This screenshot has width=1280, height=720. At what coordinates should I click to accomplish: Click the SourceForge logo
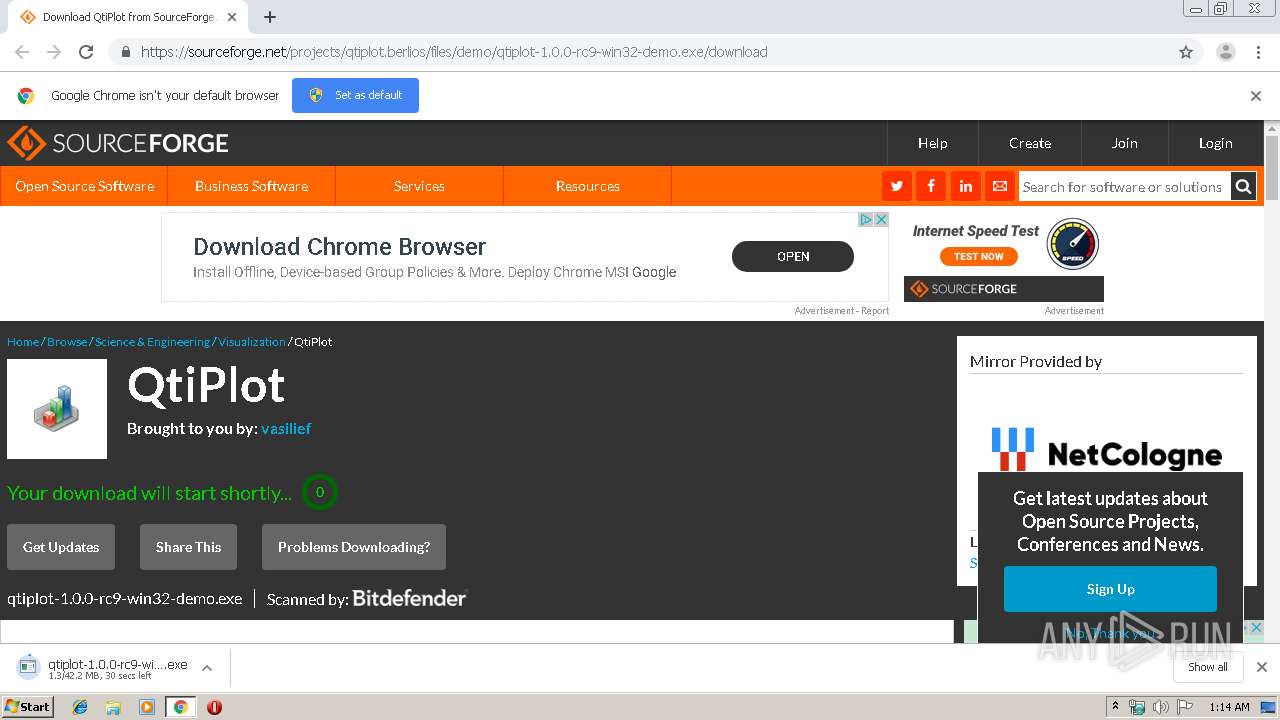coord(118,143)
